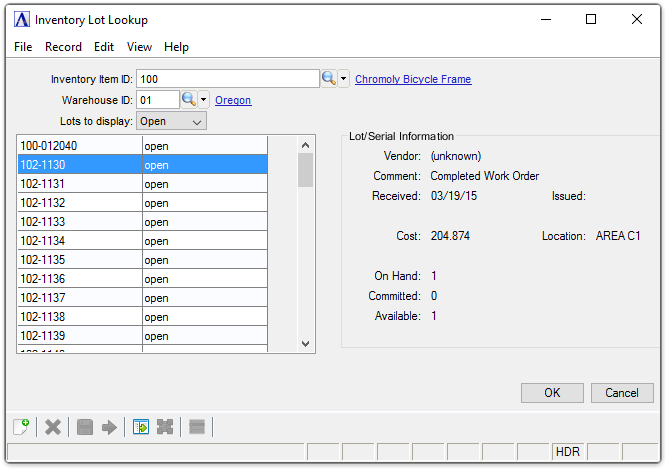Open the Warehouse ID lookup magnifier
This screenshot has height=472, width=670.
tap(188, 100)
